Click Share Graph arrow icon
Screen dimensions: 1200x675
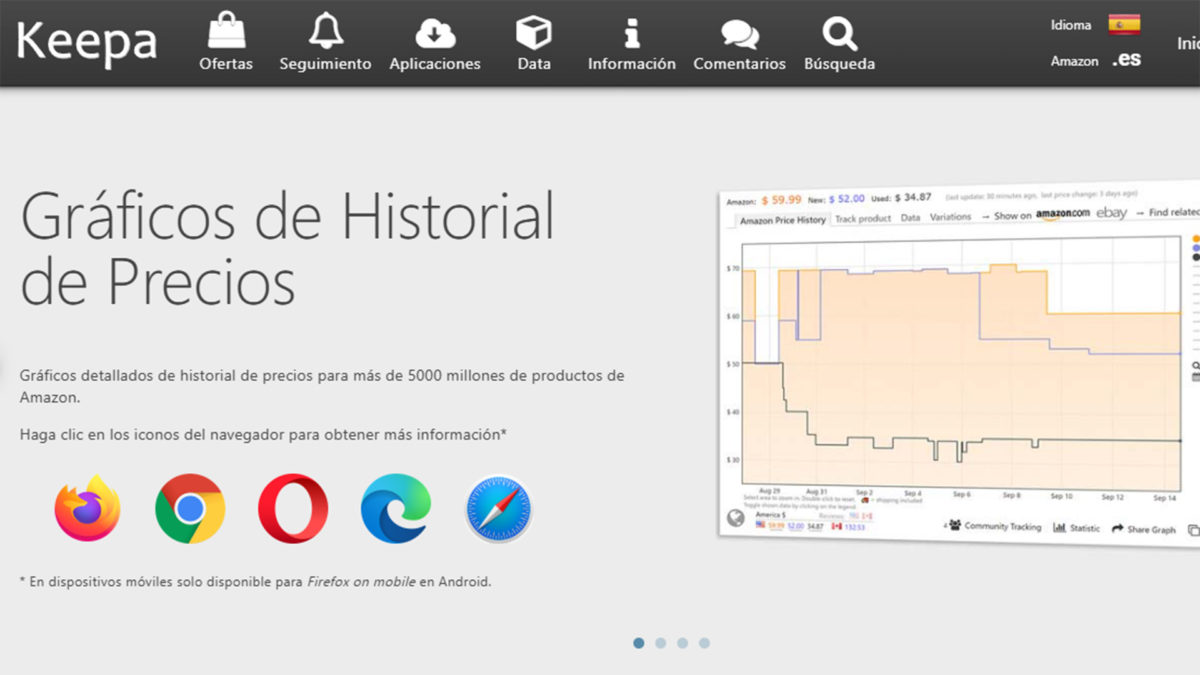point(1118,528)
